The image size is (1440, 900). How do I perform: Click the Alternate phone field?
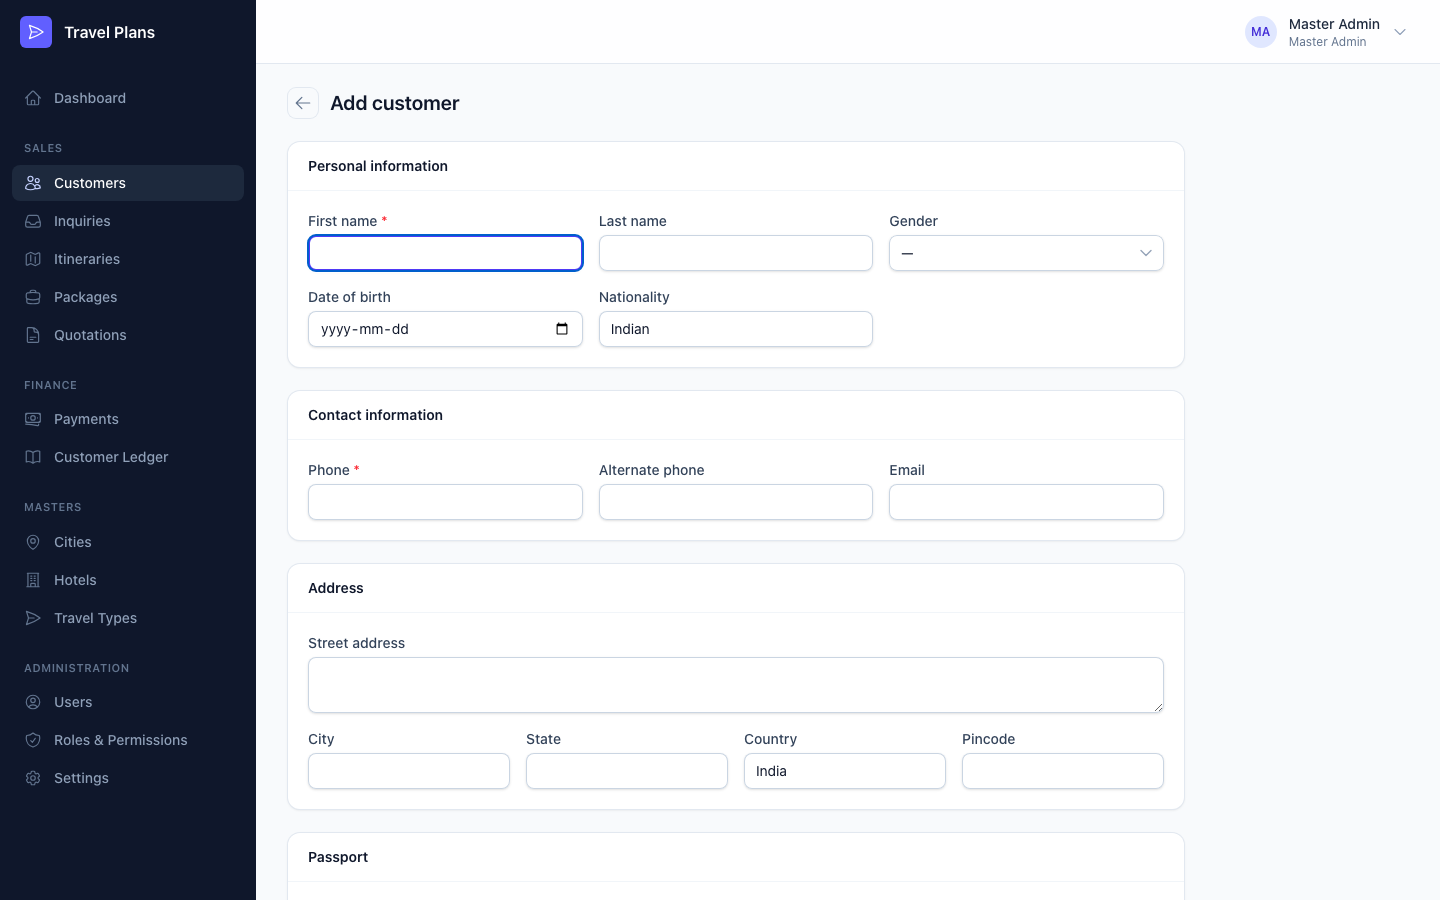pyautogui.click(x=736, y=502)
